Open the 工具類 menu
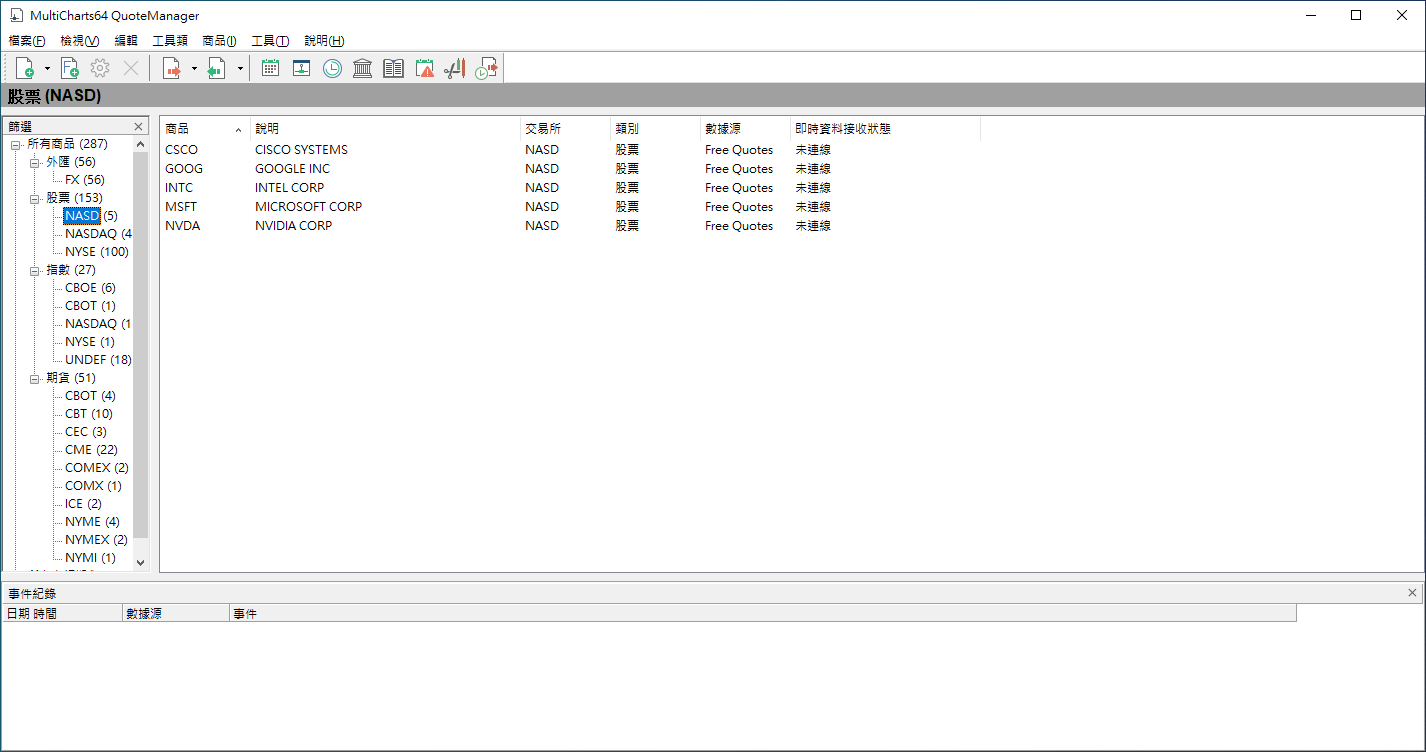 [x=170, y=41]
